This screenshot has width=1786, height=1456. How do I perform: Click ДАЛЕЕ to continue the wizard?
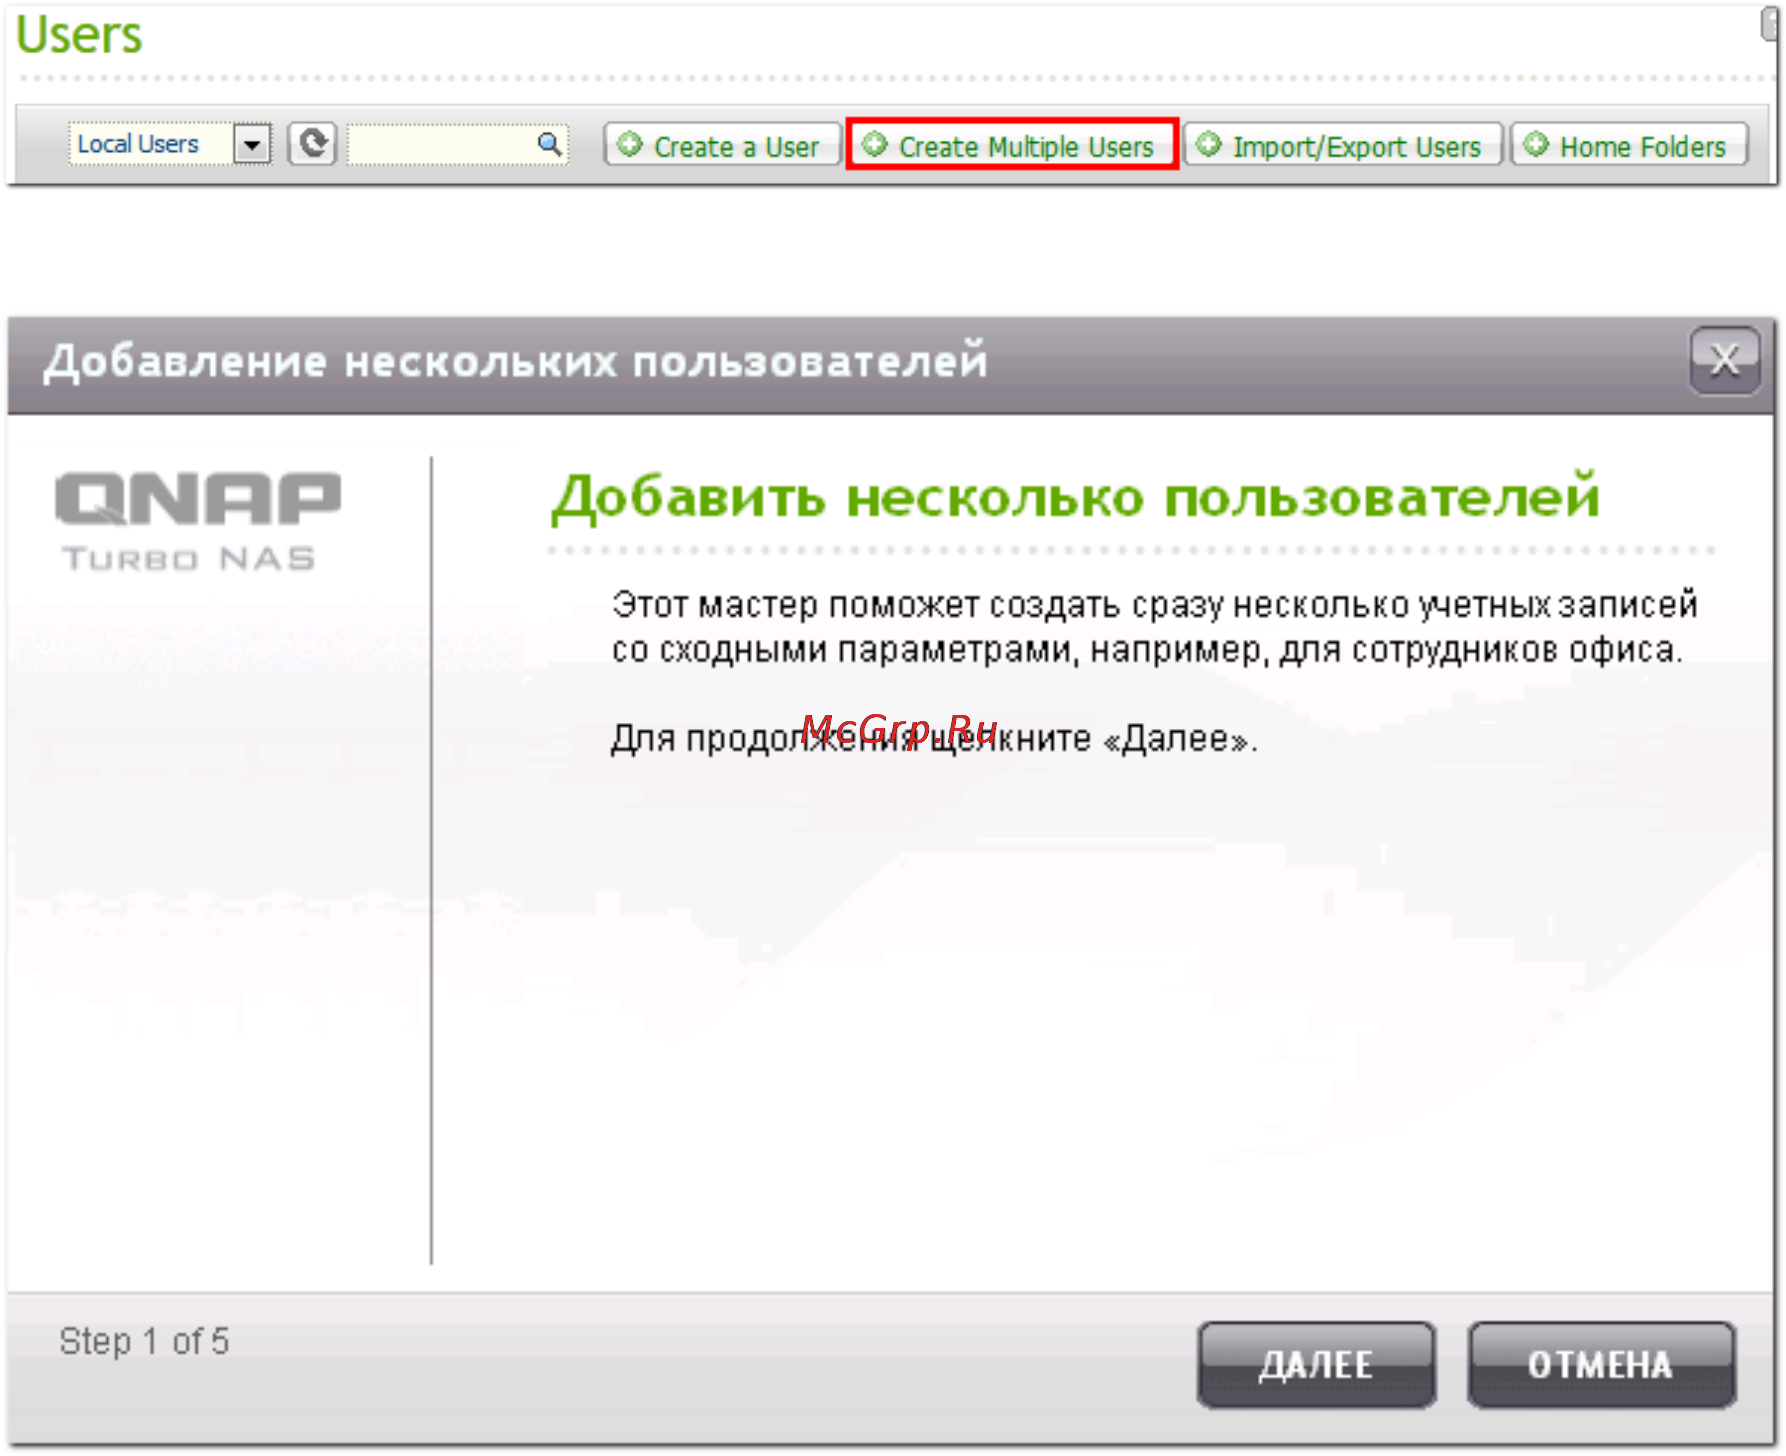point(1316,1364)
